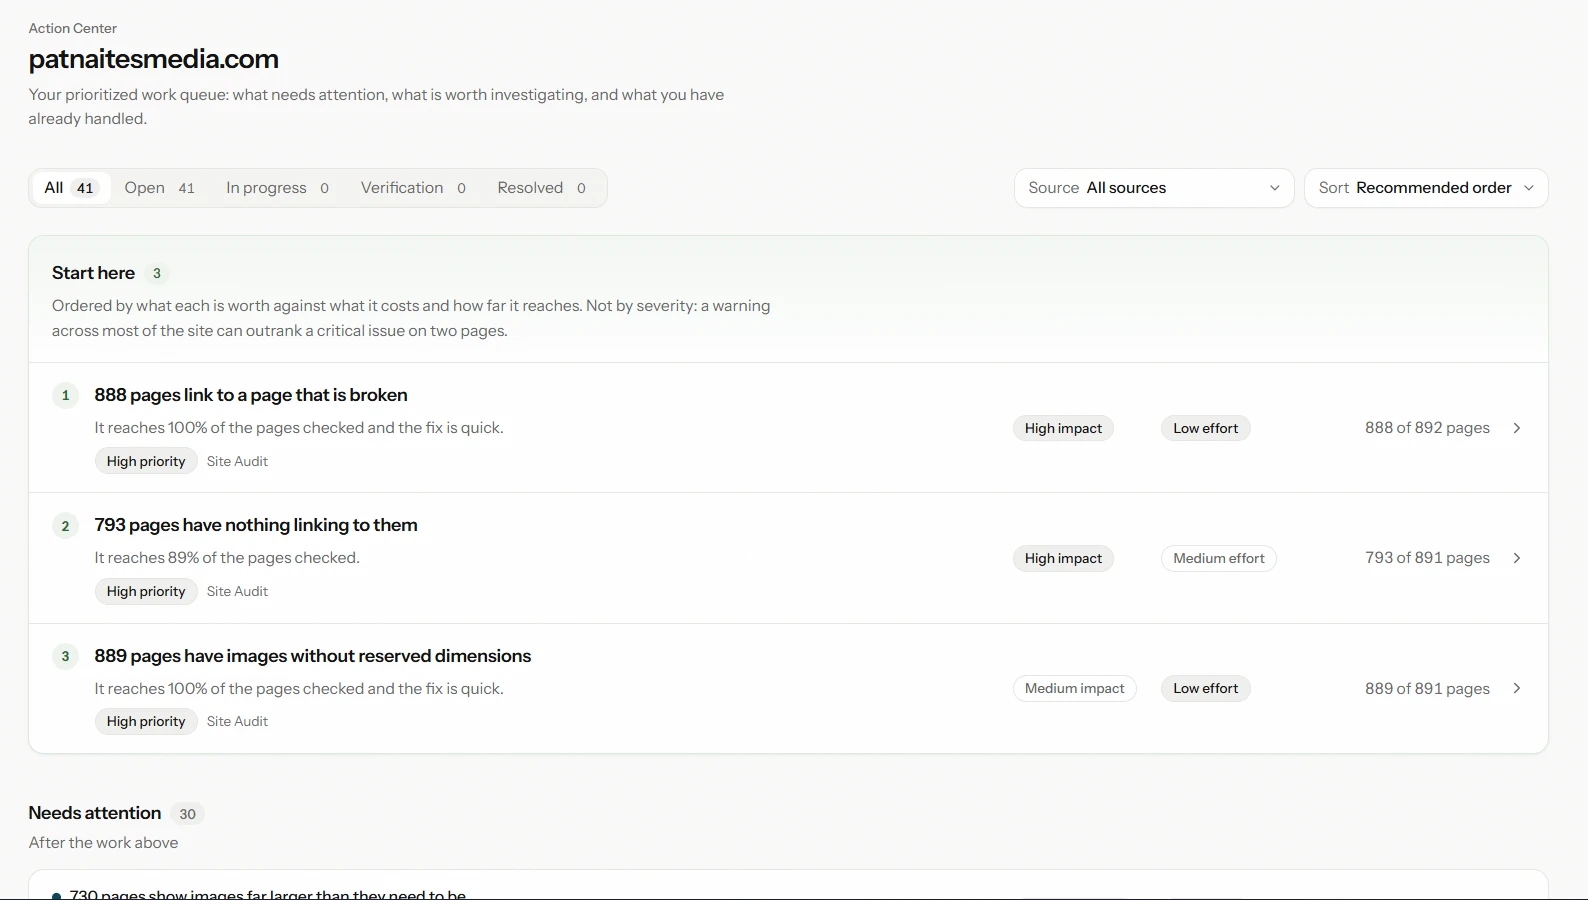The height and width of the screenshot is (900, 1588).
Task: Click the Medium impact badge
Action: (x=1075, y=688)
